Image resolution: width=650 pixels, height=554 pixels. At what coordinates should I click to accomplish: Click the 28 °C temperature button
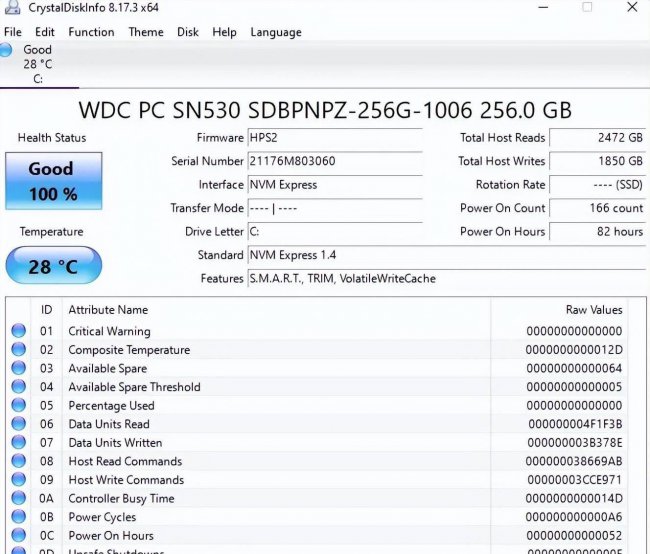[x=53, y=265]
